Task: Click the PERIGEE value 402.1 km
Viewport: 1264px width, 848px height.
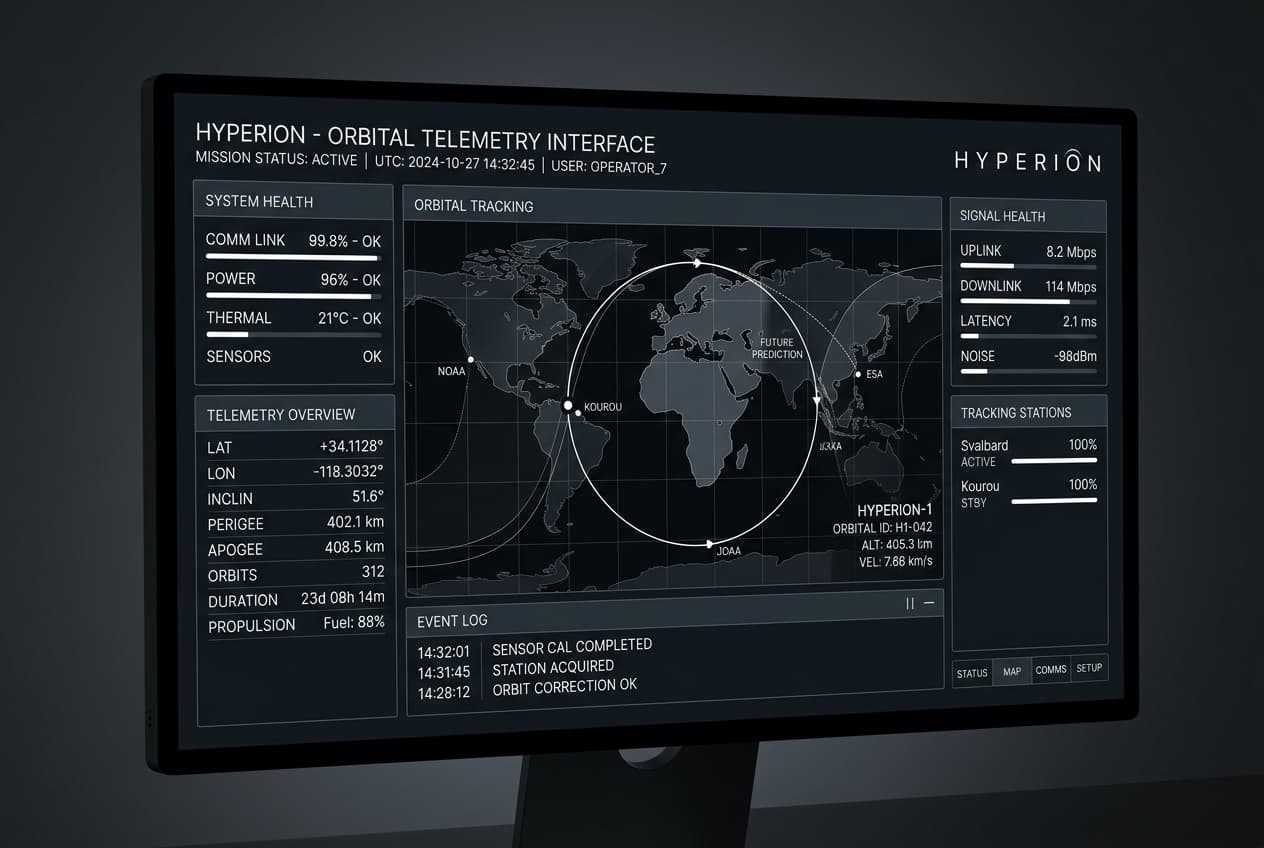Action: (355, 522)
